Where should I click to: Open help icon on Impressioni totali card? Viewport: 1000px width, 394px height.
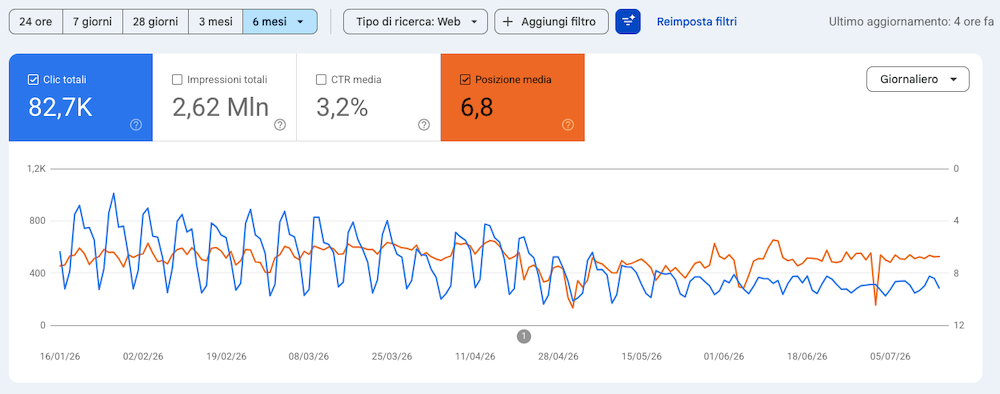280,125
